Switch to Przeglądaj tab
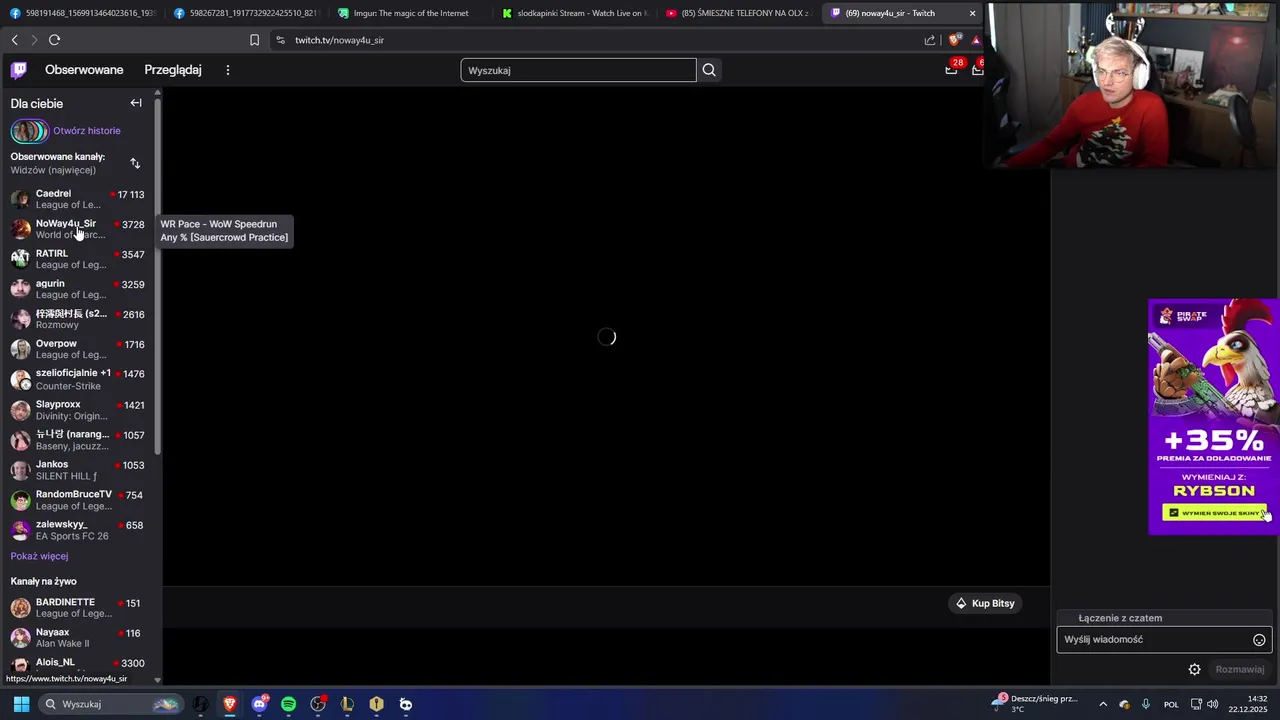The image size is (1280, 720). (x=173, y=70)
